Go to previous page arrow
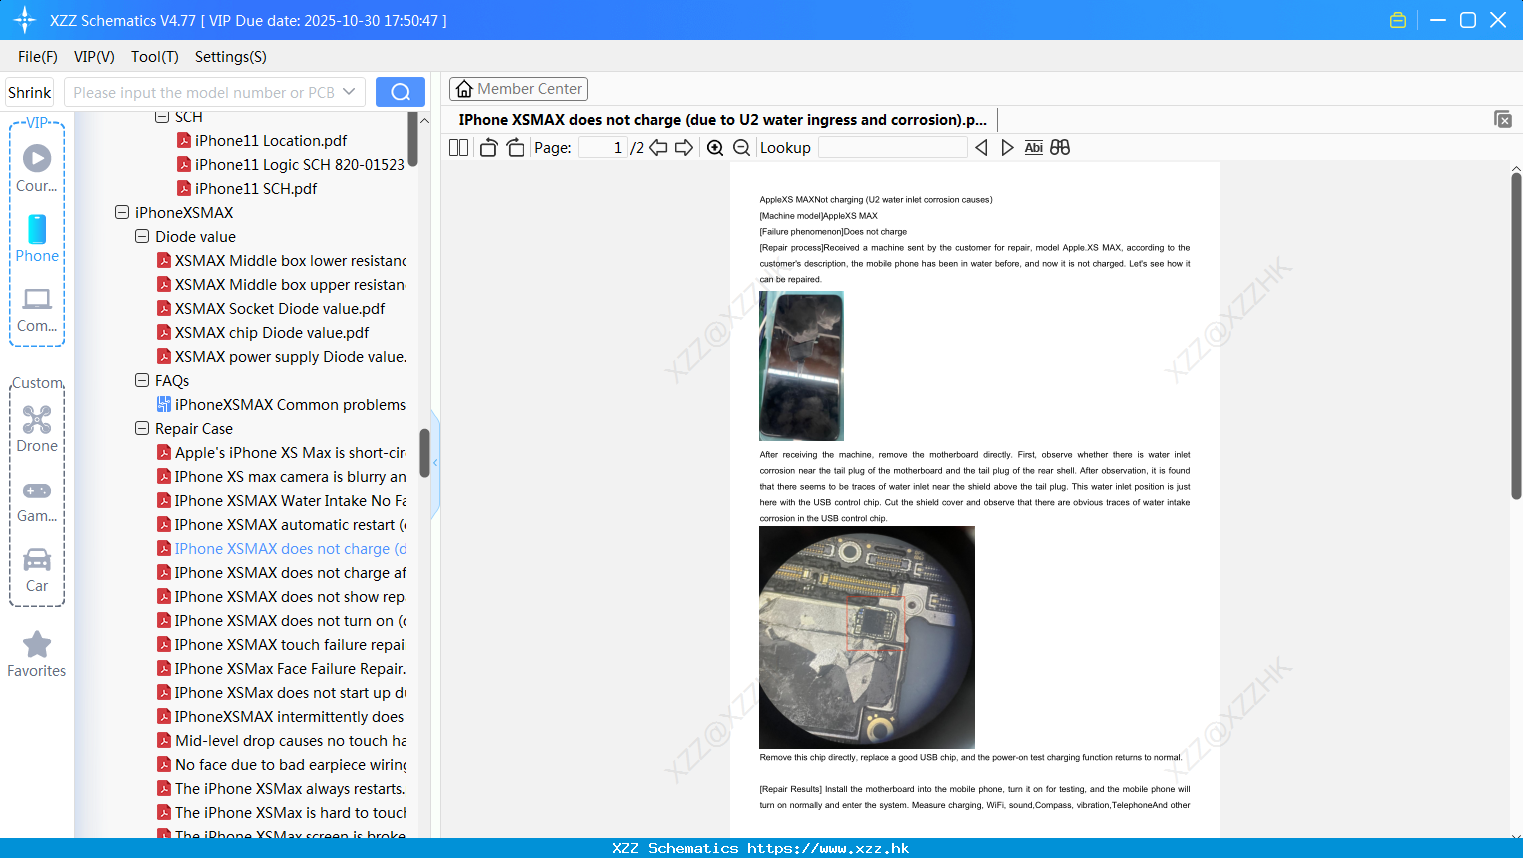Viewport: 1523px width, 858px height. [658, 147]
